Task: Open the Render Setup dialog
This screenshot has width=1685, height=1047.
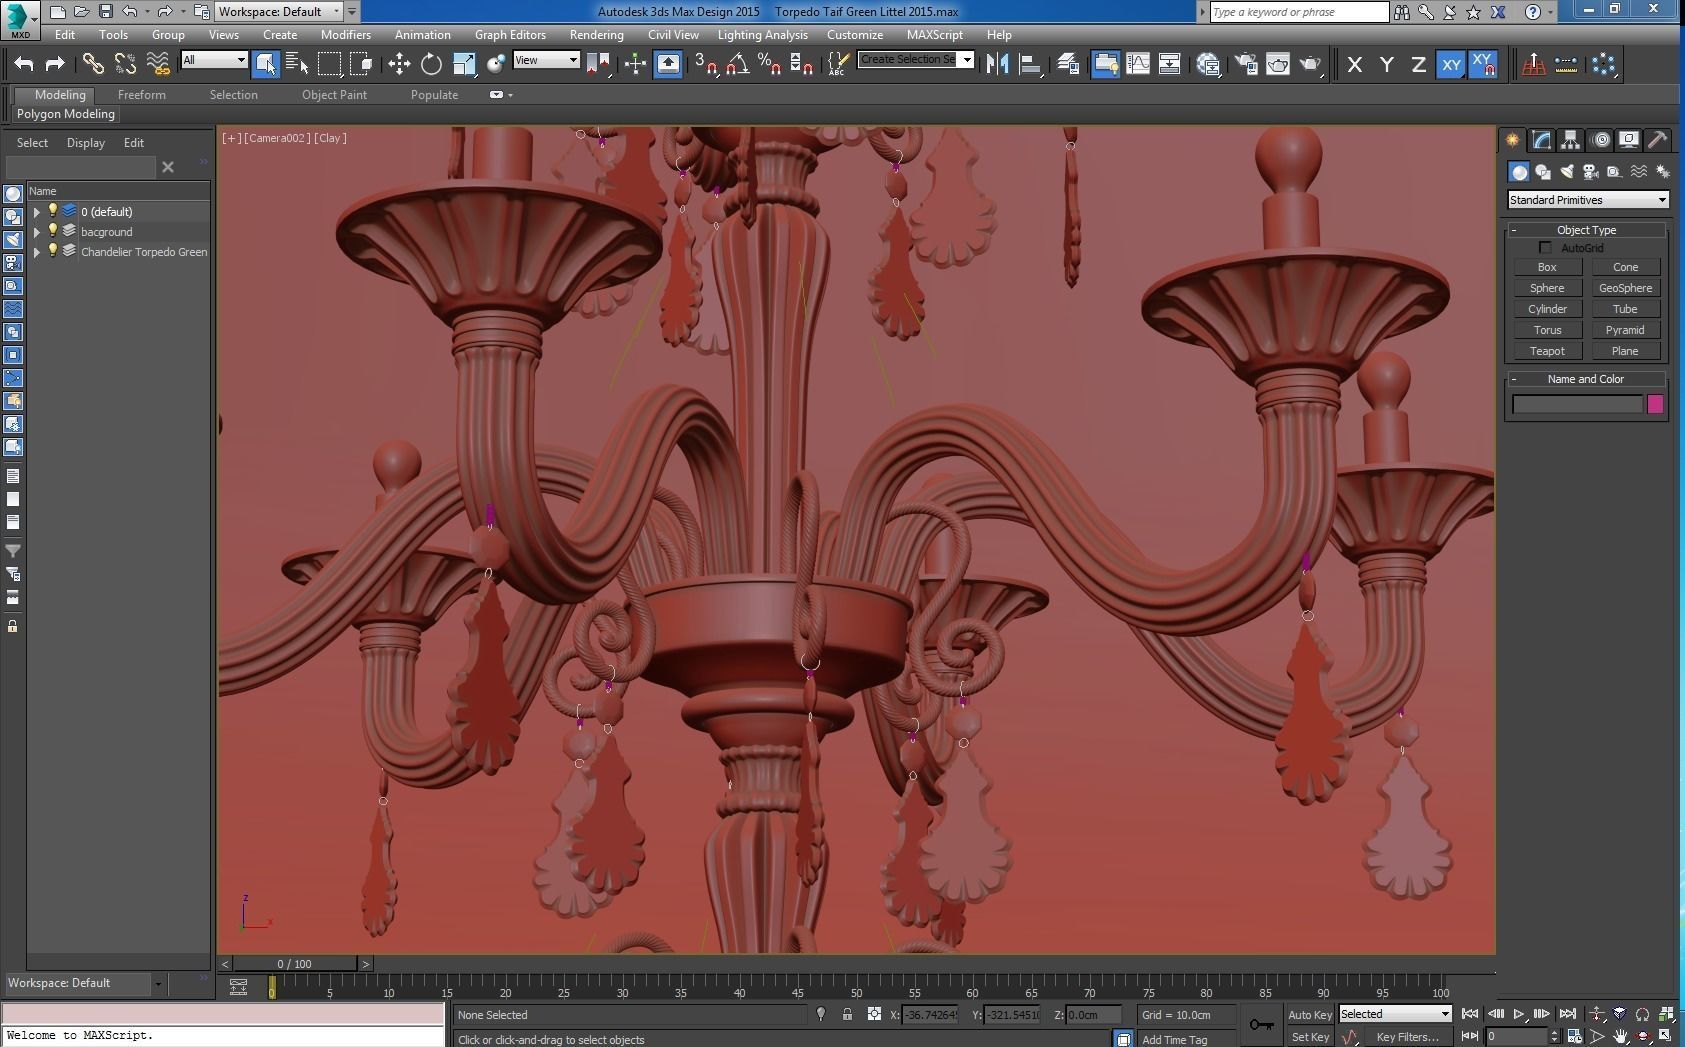Action: coord(1246,64)
